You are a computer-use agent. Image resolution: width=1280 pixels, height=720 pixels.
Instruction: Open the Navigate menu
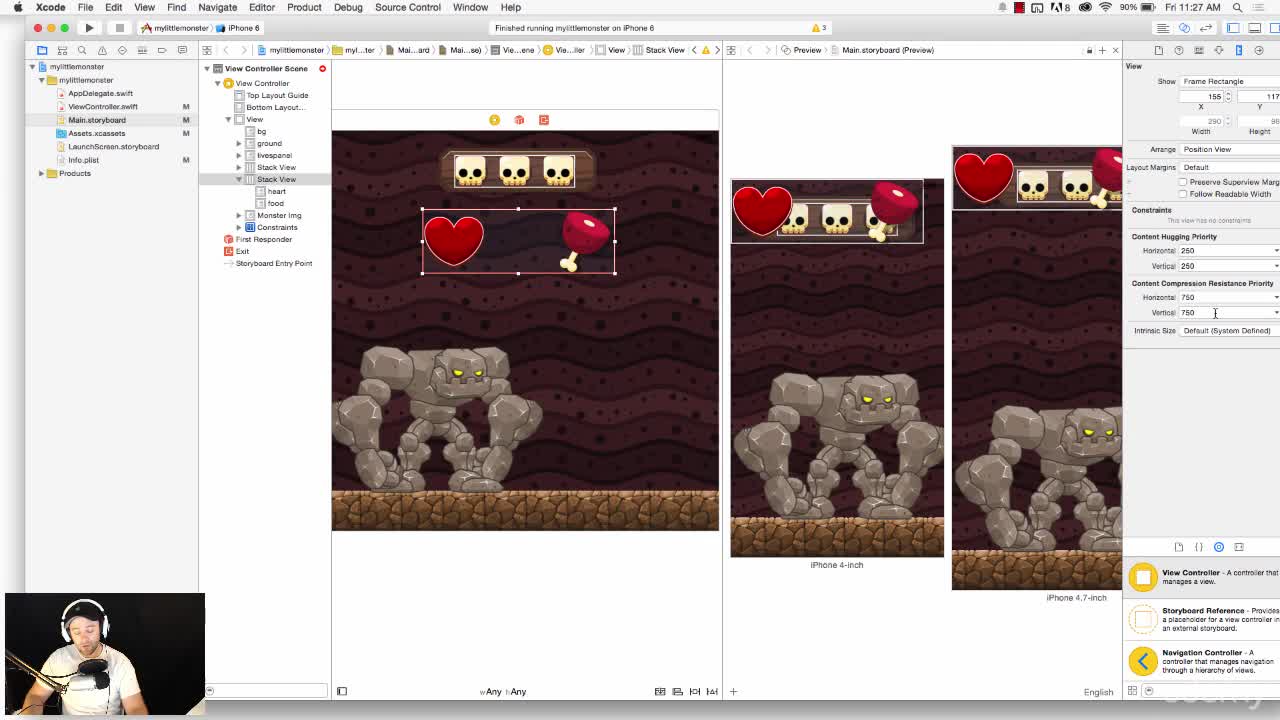217,7
